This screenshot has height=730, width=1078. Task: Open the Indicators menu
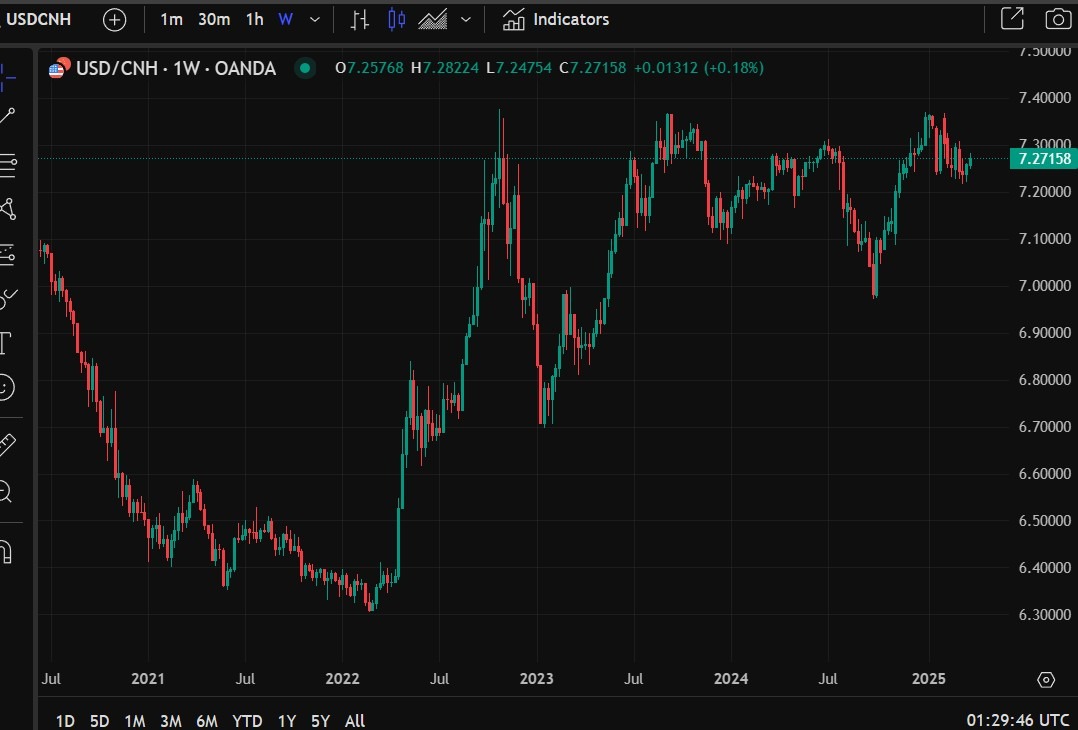[555, 19]
